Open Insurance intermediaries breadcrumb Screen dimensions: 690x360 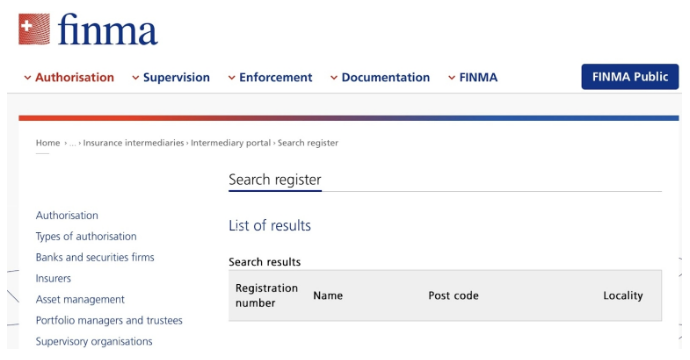(x=133, y=143)
